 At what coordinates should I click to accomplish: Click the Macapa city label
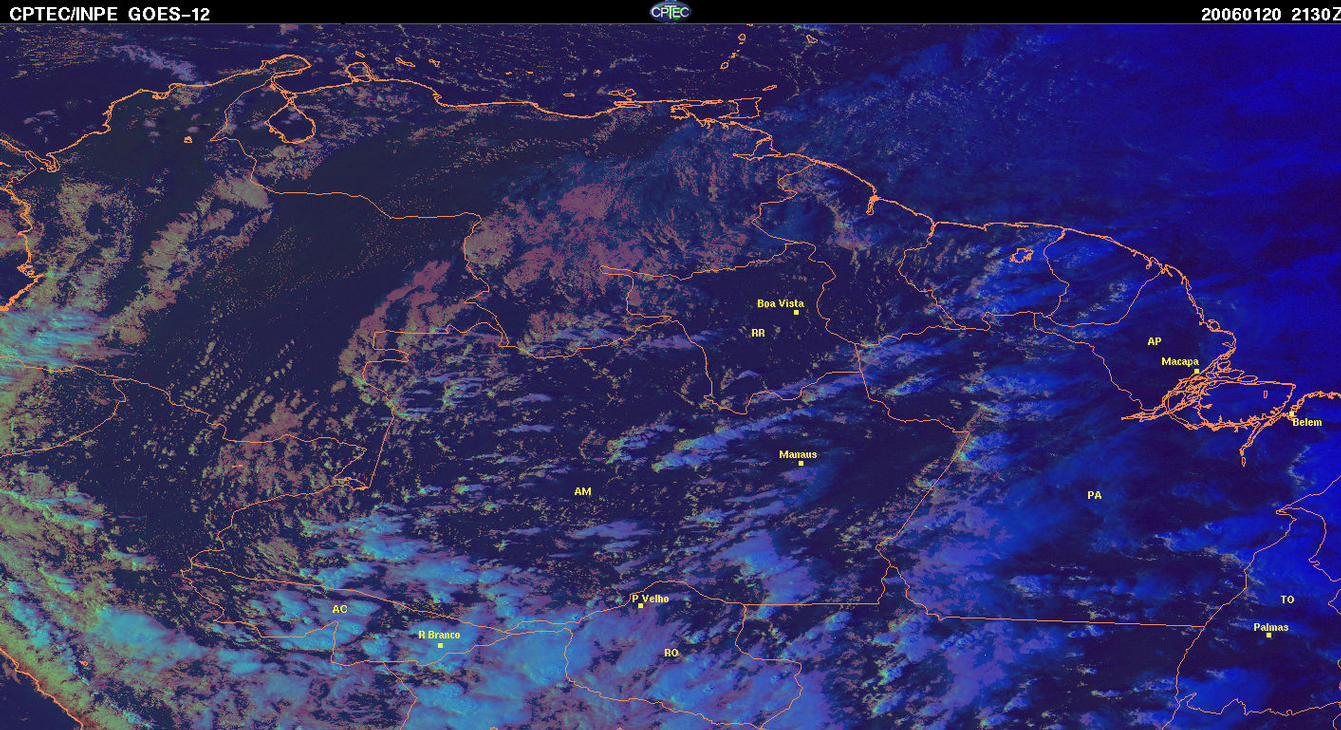click(1180, 362)
